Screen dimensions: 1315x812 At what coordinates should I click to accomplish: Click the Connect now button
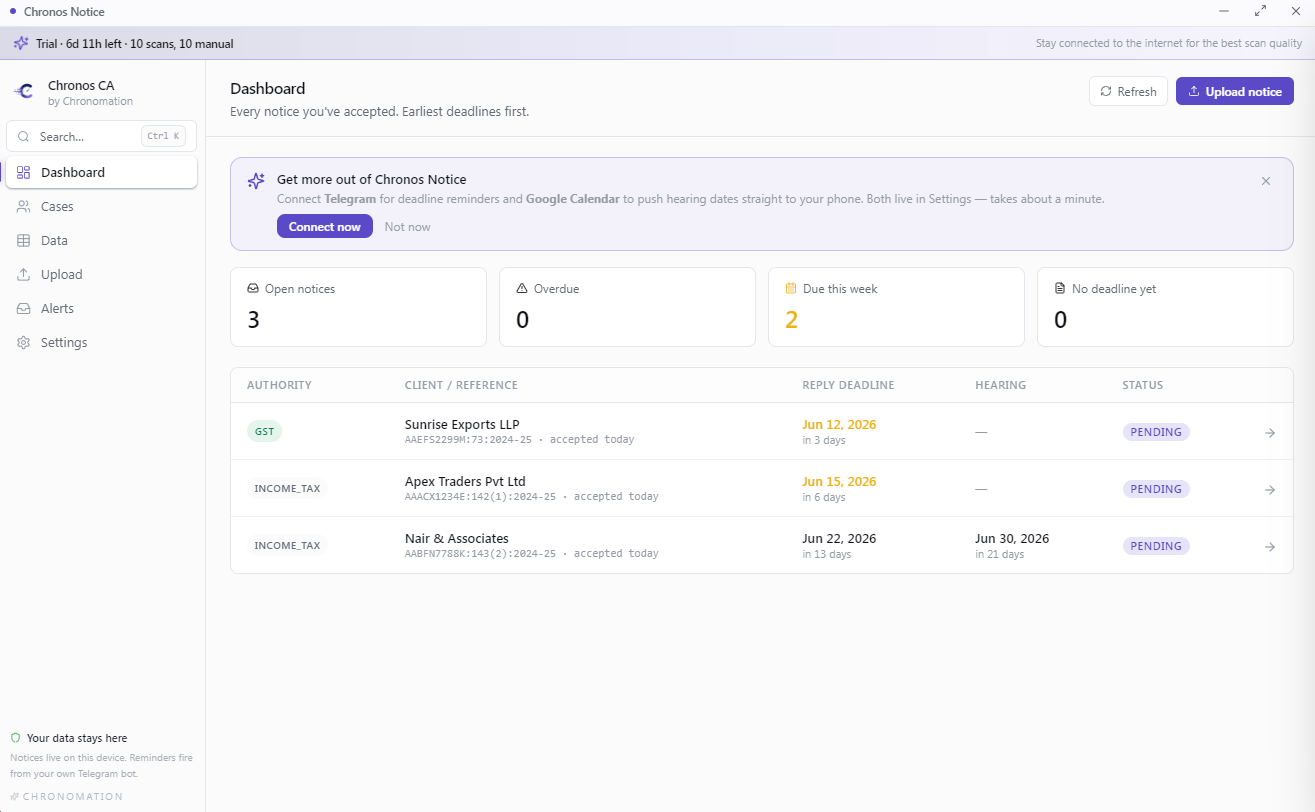325,227
